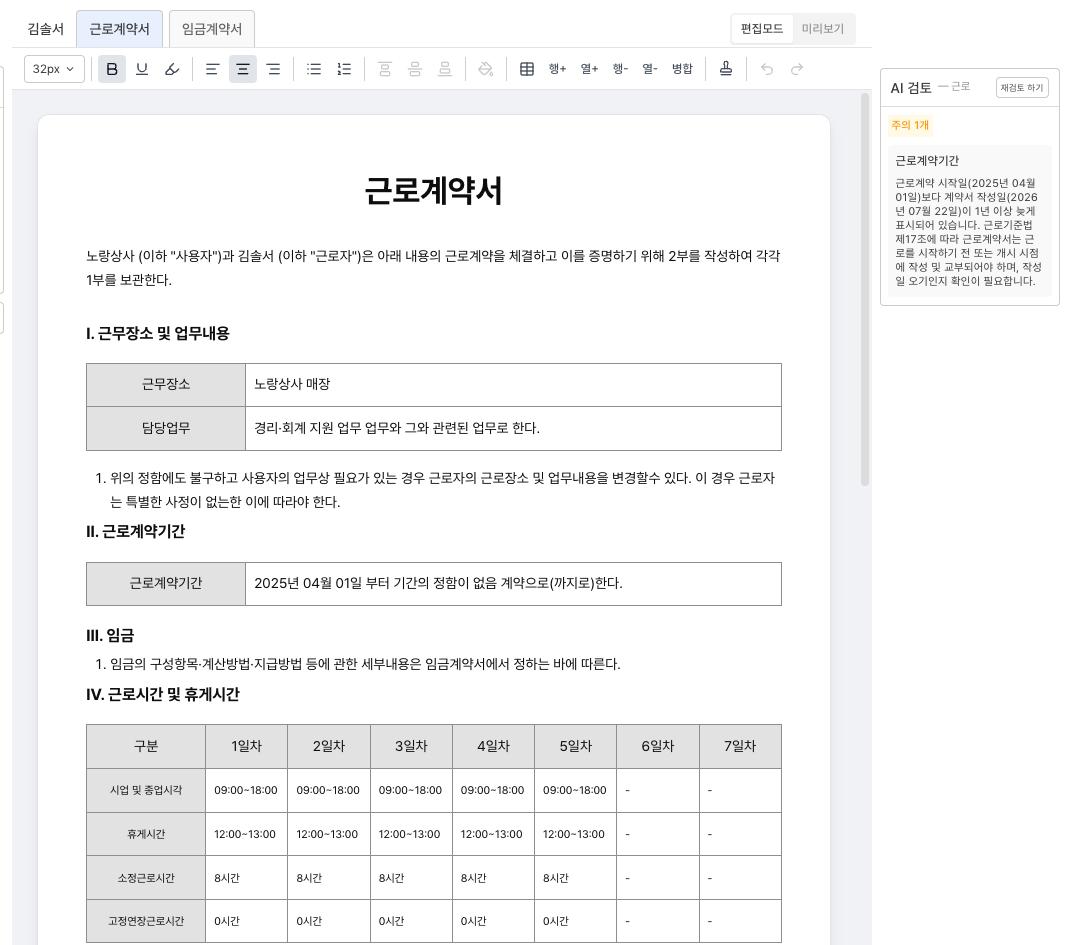Undo the last edit
This screenshot has width=1069, height=945.
pos(767,69)
